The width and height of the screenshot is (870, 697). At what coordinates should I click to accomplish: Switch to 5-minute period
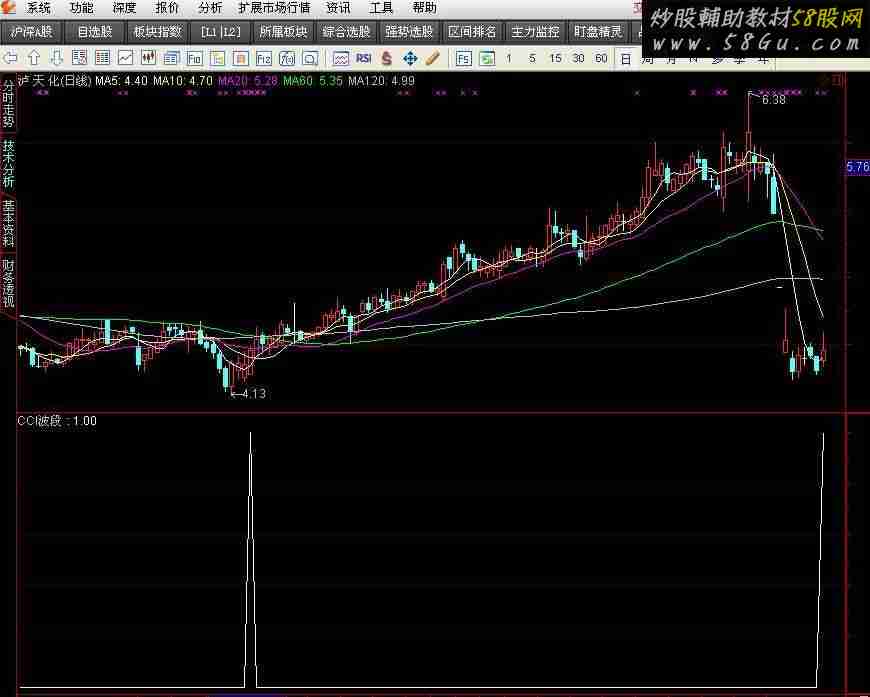tap(532, 58)
